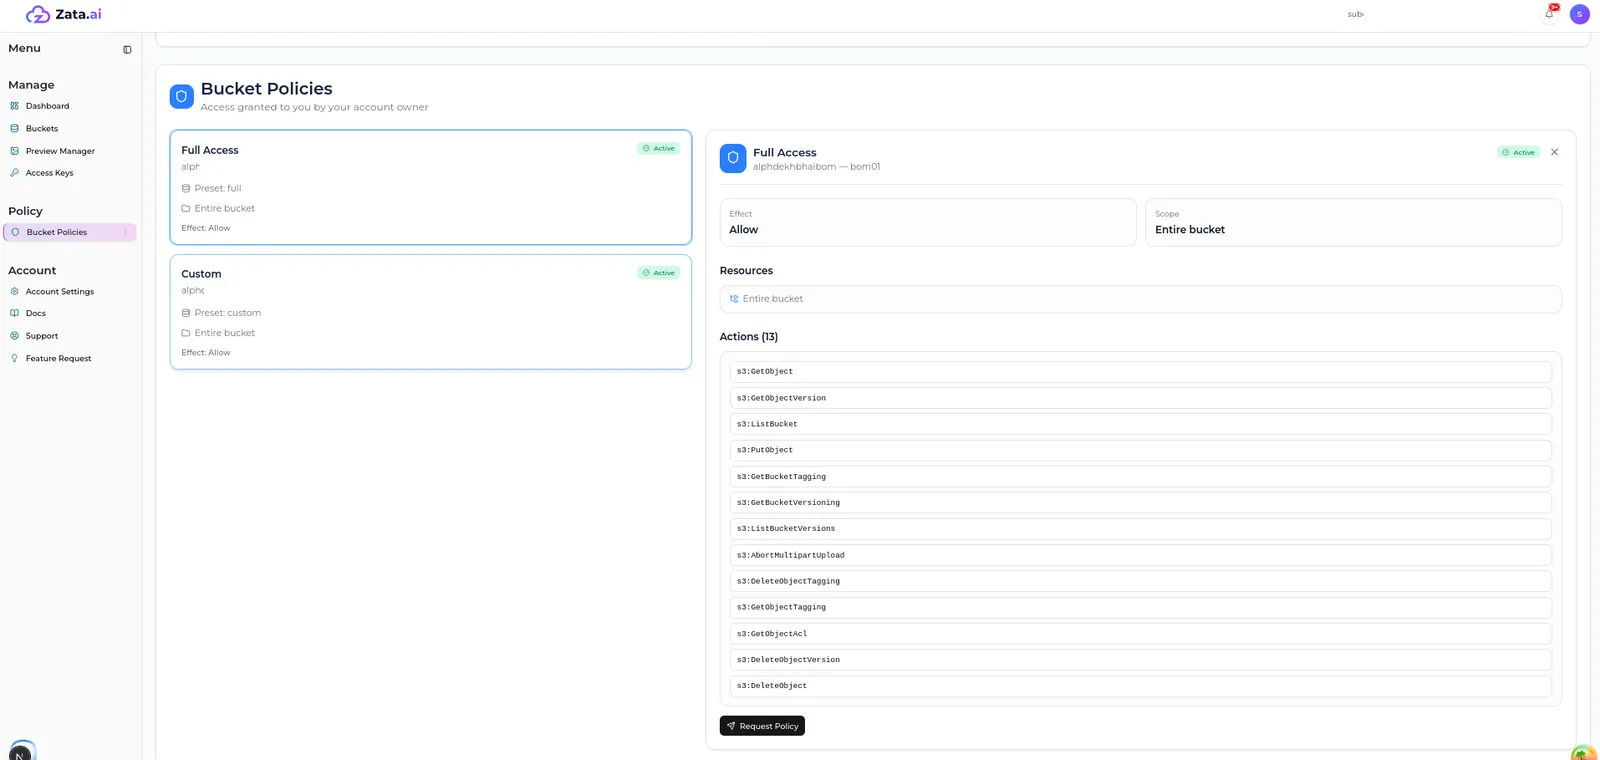This screenshot has width=1600, height=760.
Task: Open the notifications bell
Action: [x=1549, y=13]
